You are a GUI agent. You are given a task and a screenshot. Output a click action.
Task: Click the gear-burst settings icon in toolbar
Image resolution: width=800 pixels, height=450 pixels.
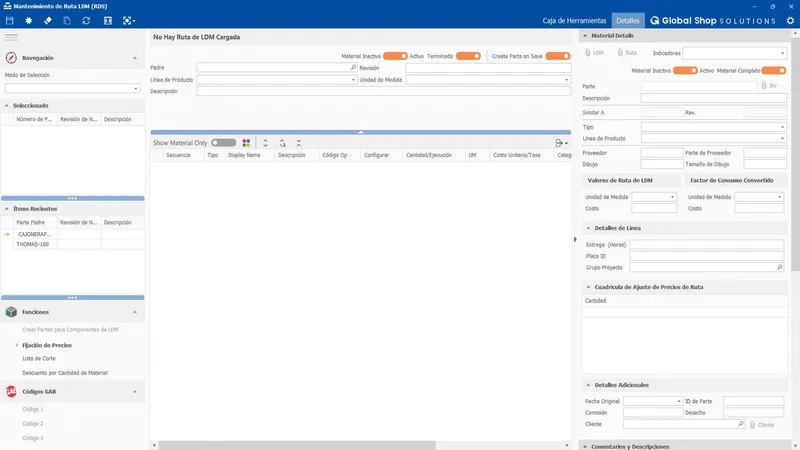tap(29, 20)
